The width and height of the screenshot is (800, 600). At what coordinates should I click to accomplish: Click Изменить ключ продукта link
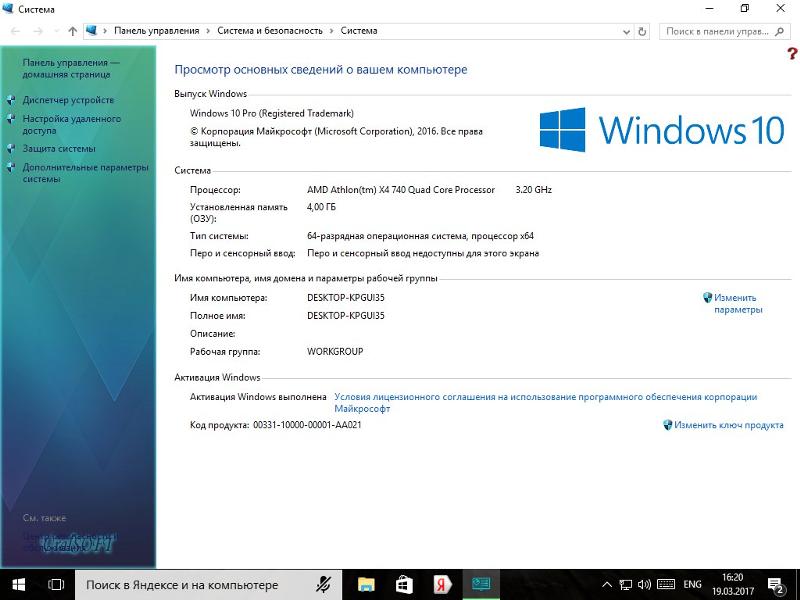pyautogui.click(x=729, y=424)
